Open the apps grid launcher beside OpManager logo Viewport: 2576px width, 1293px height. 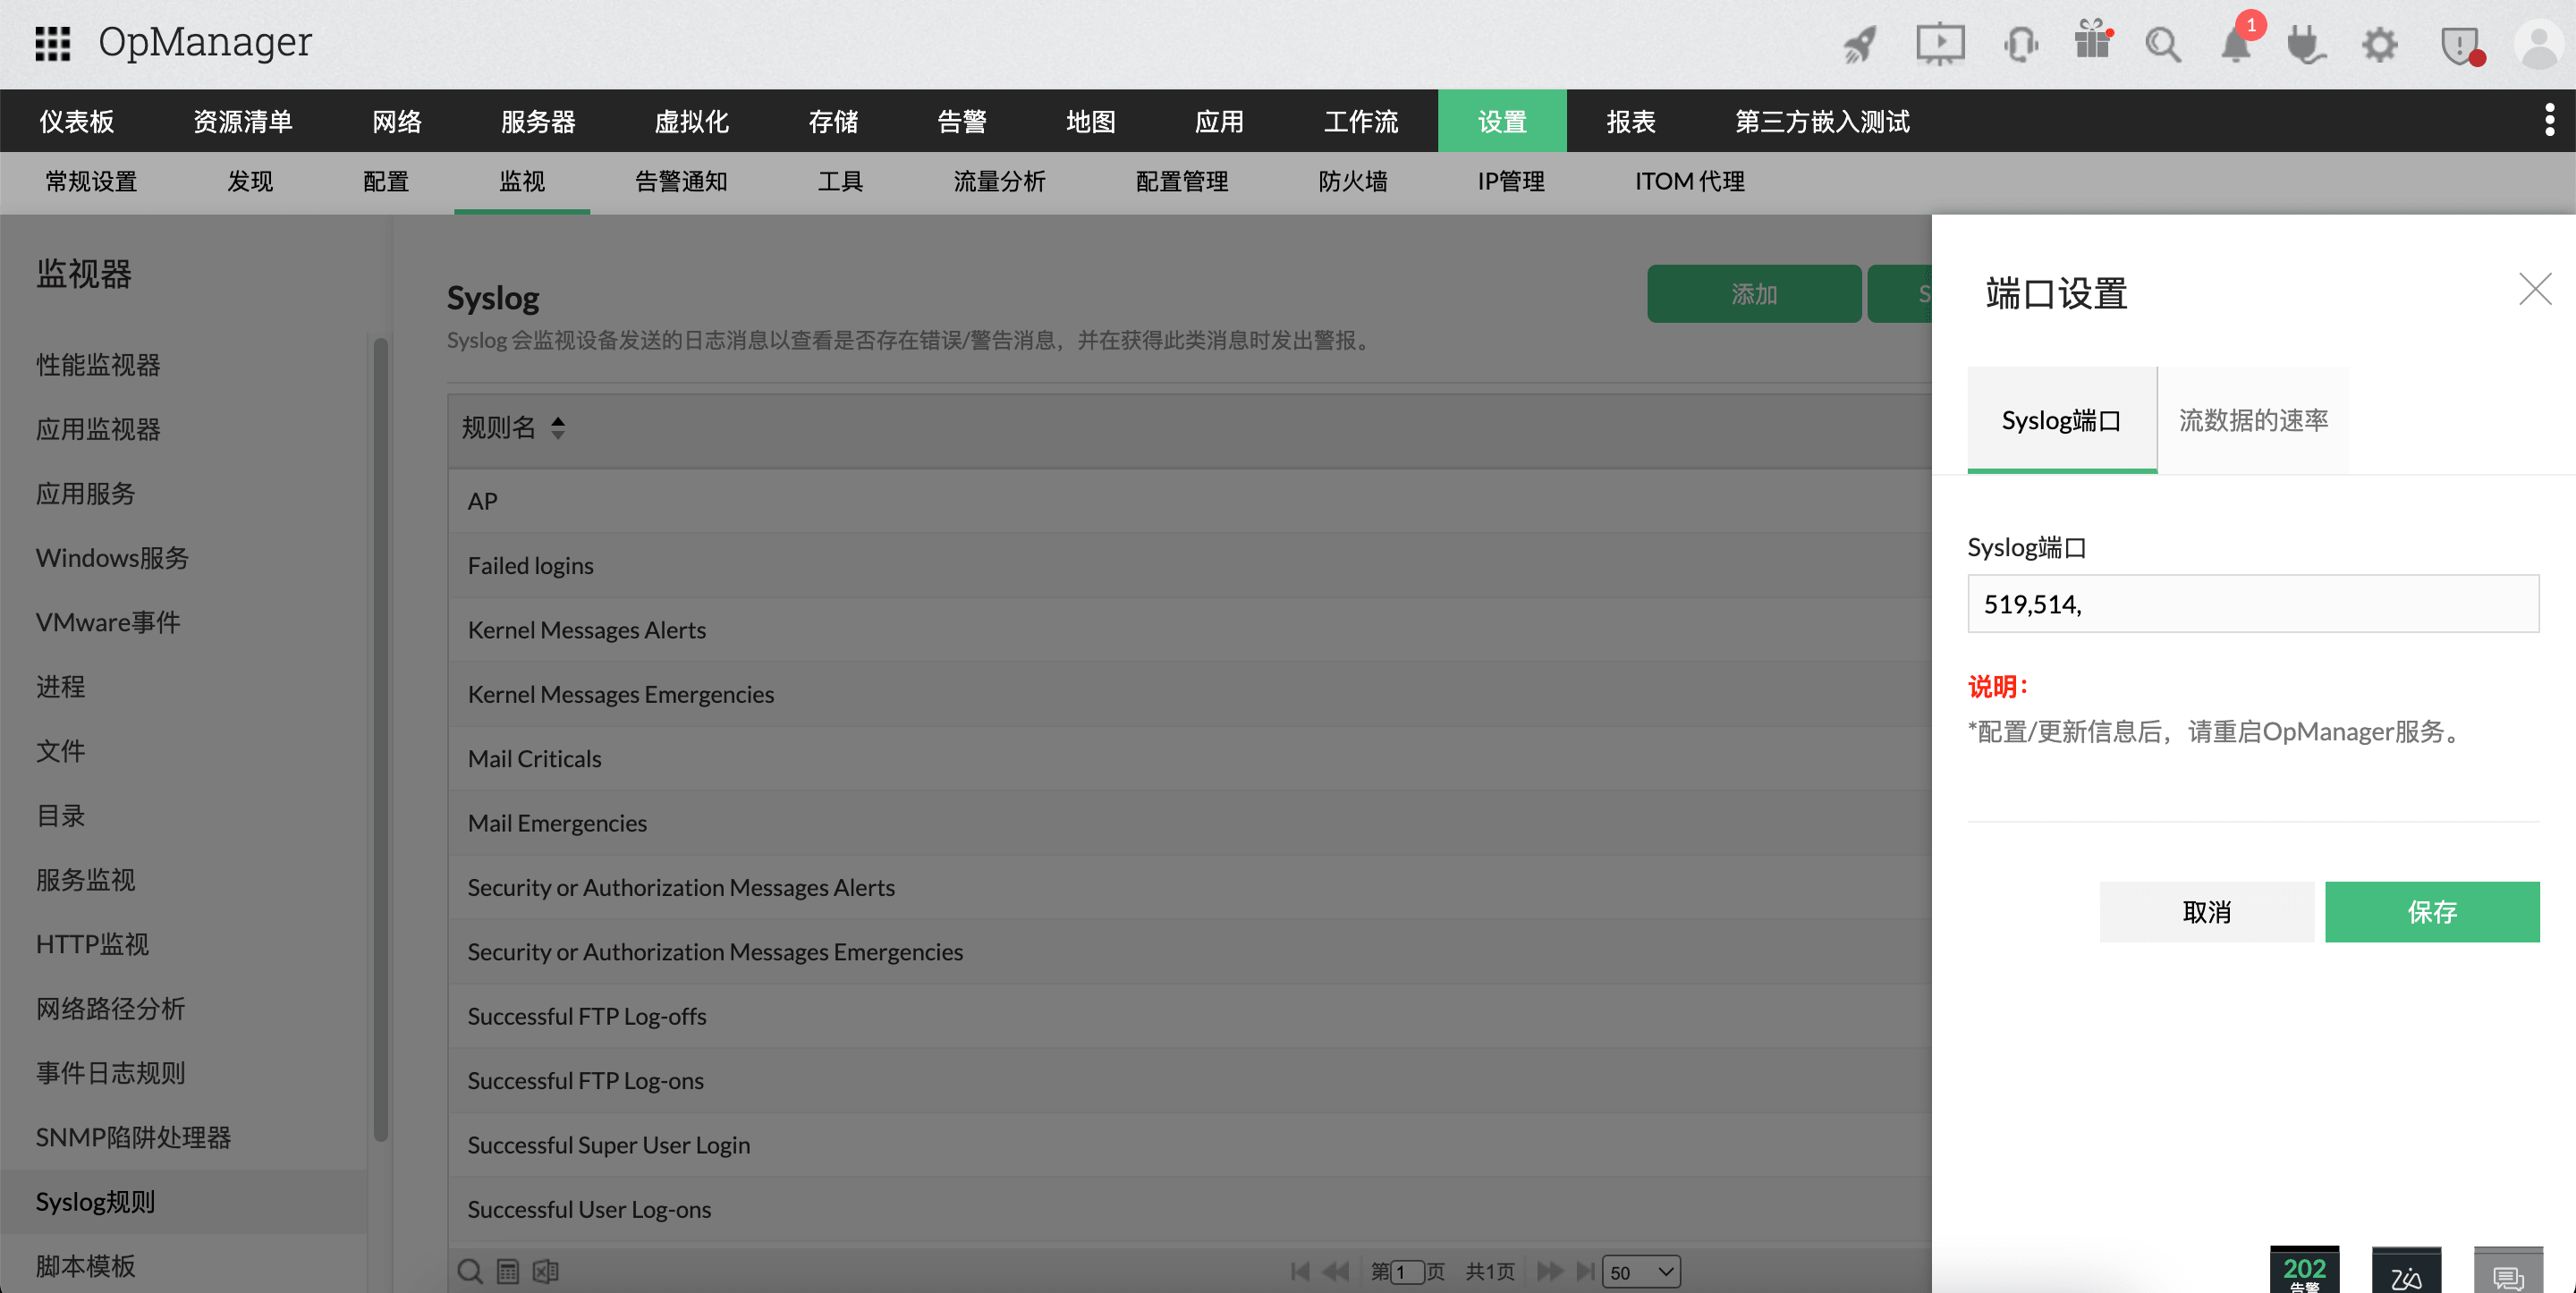pos(53,43)
